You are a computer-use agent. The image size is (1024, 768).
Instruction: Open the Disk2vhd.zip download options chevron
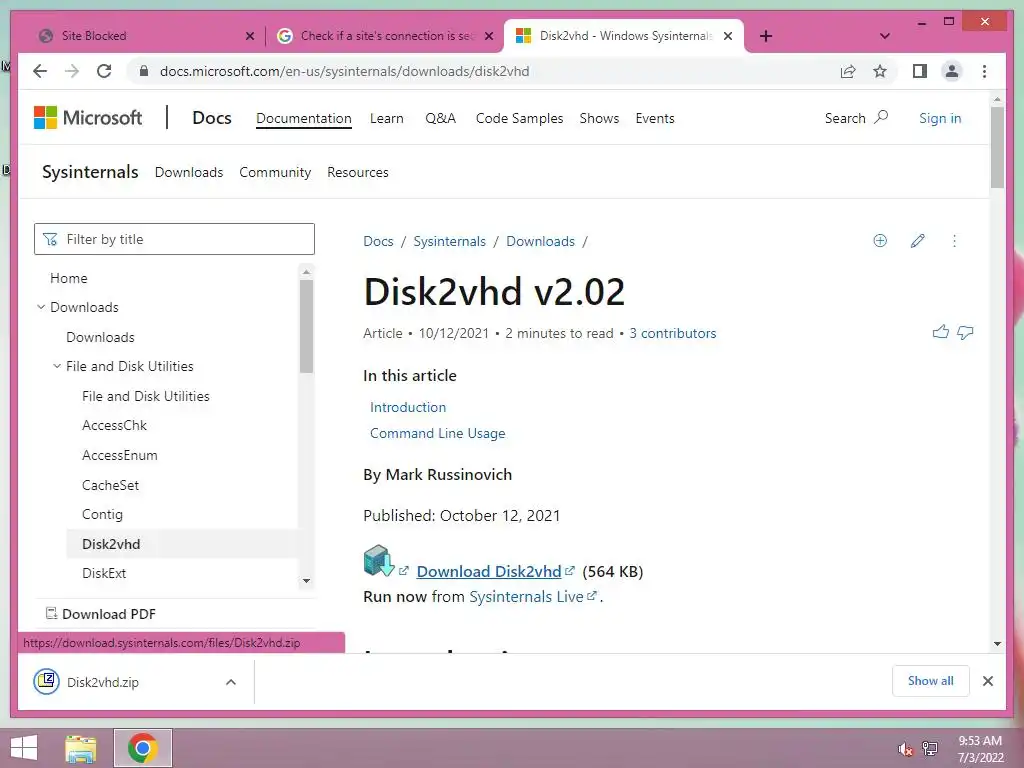(x=231, y=682)
